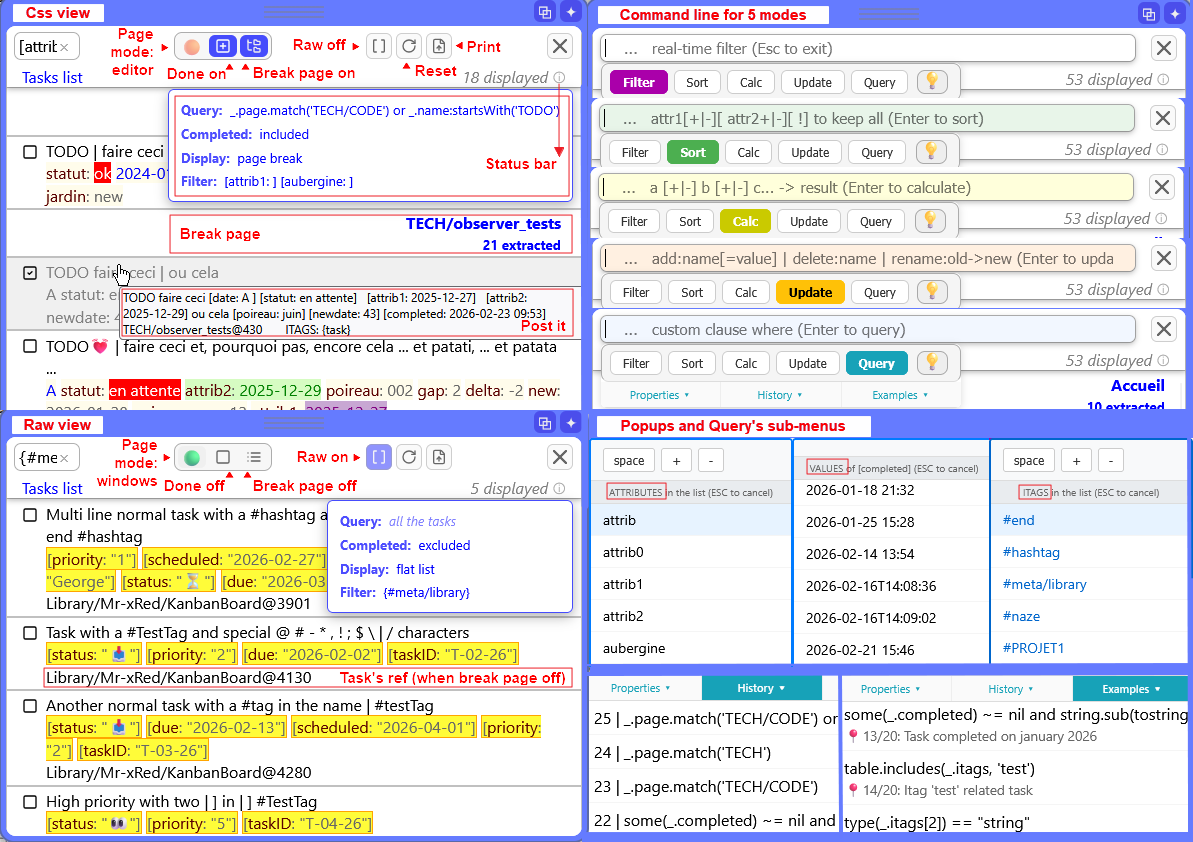
Task: Select 'aubergine' in the attributes list
Action: 634,648
